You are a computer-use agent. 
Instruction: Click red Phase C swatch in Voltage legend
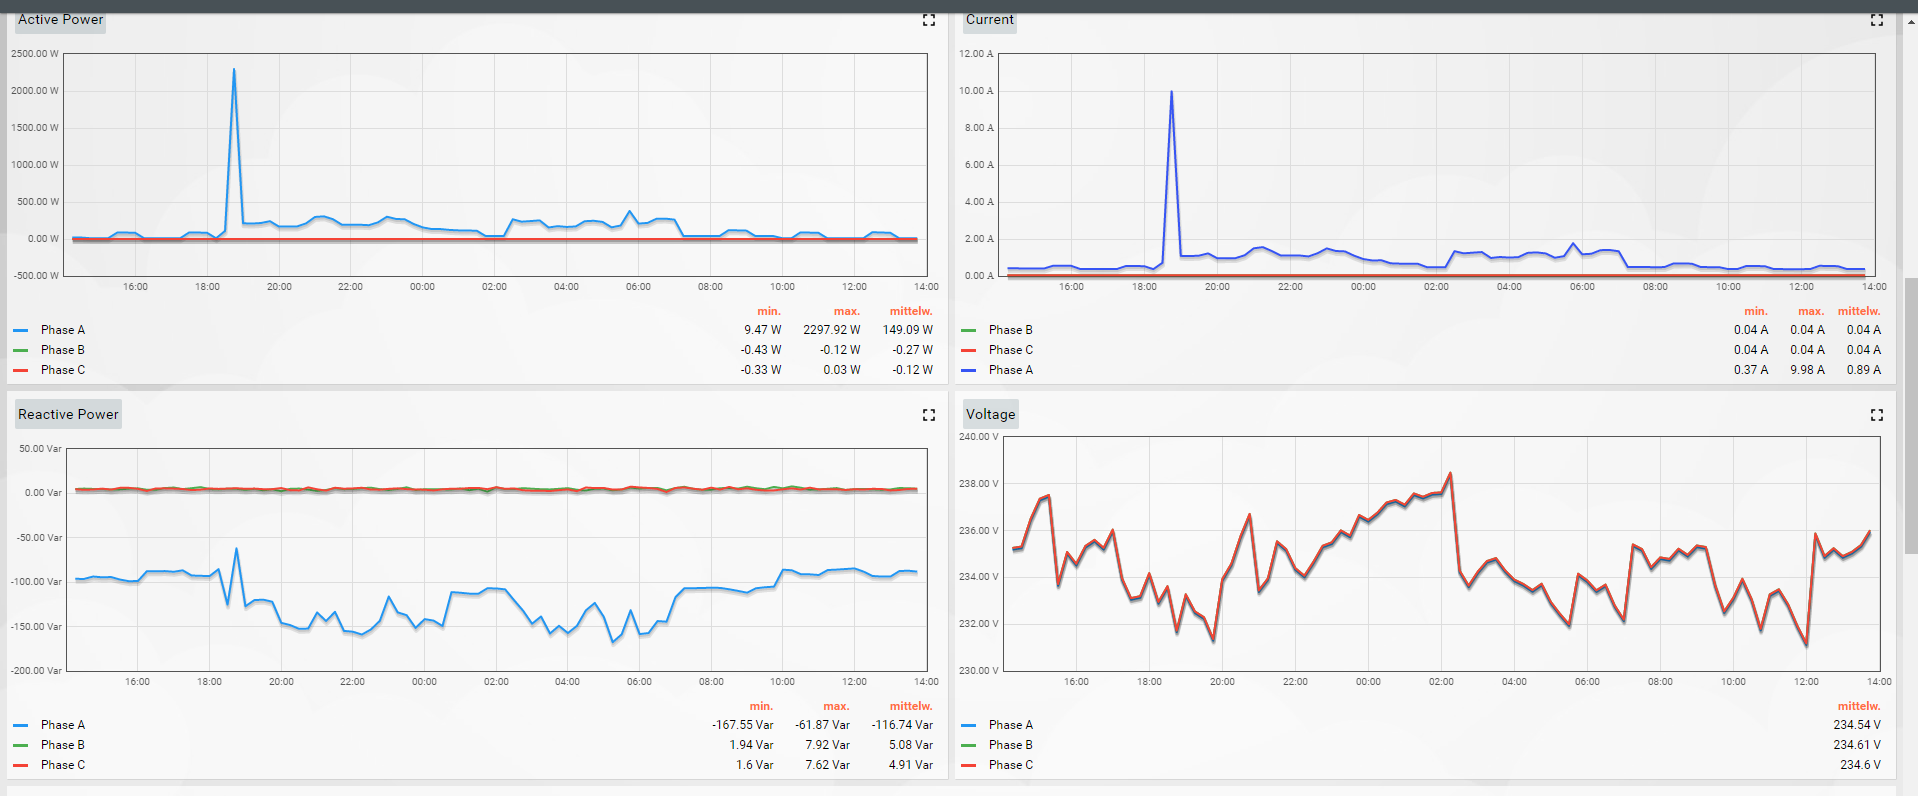(x=968, y=765)
